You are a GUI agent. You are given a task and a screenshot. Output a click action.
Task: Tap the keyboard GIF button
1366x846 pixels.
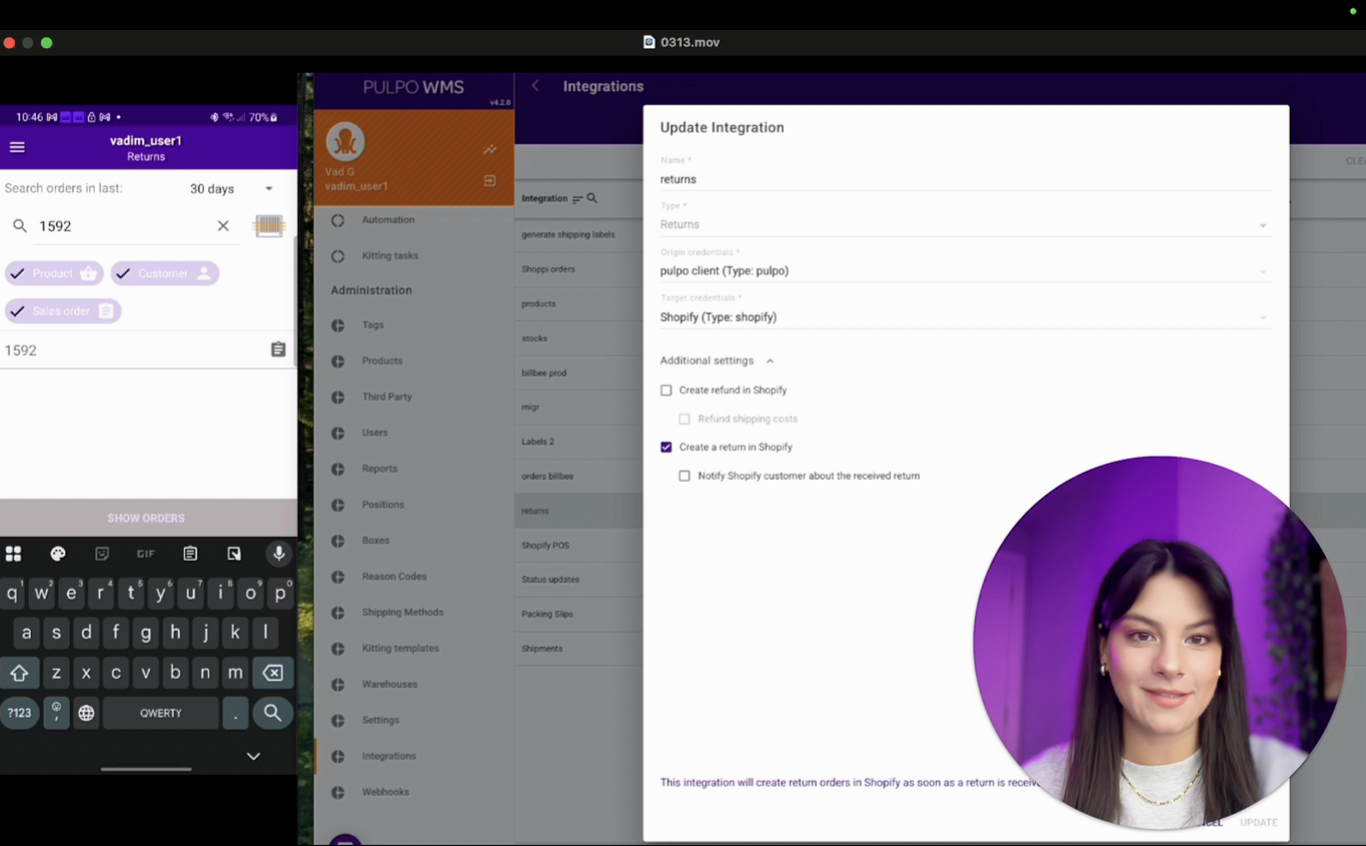(146, 553)
